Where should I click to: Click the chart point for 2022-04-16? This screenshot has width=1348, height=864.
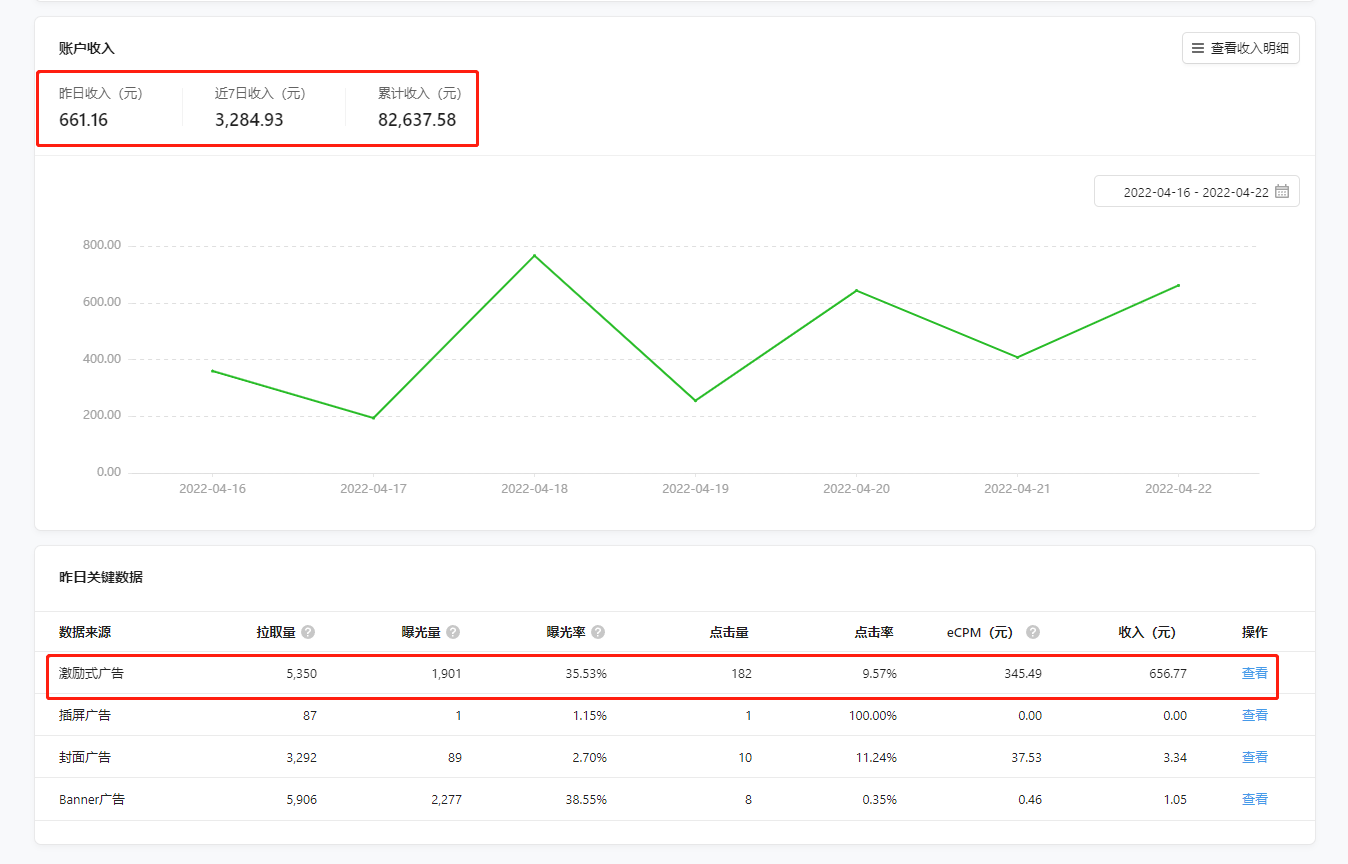coord(212,371)
